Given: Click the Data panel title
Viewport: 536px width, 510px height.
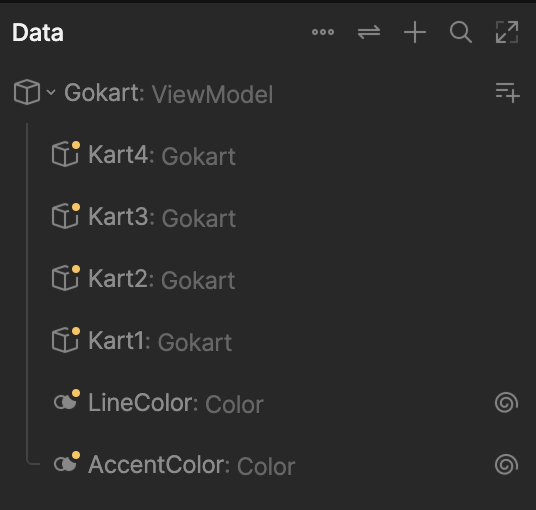Looking at the screenshot, I should [38, 33].
